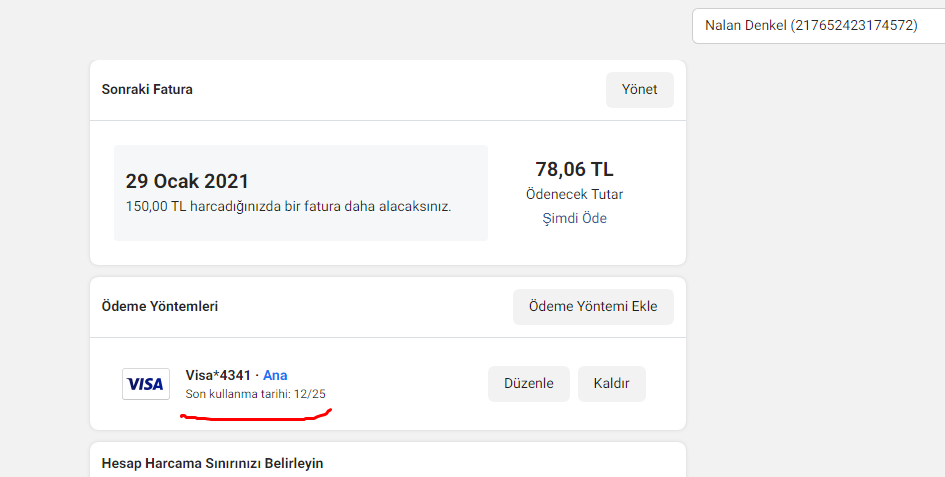
Task: Click the red underline beneath the expiry date
Action: point(256,415)
